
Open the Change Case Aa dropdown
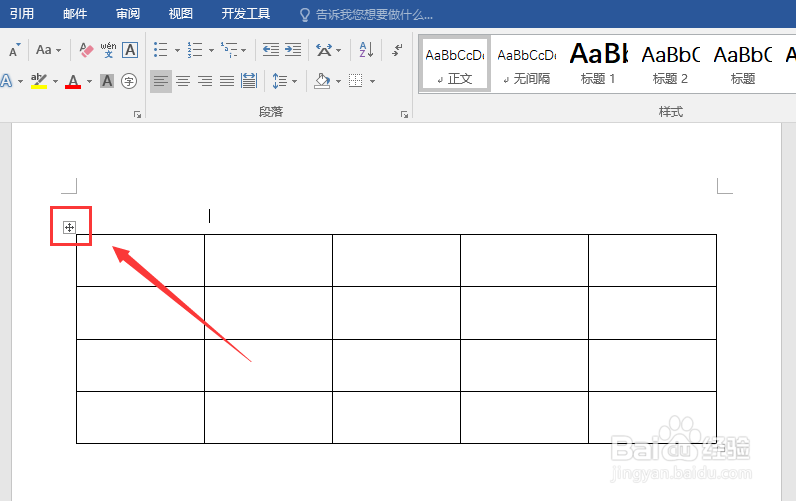[48, 50]
